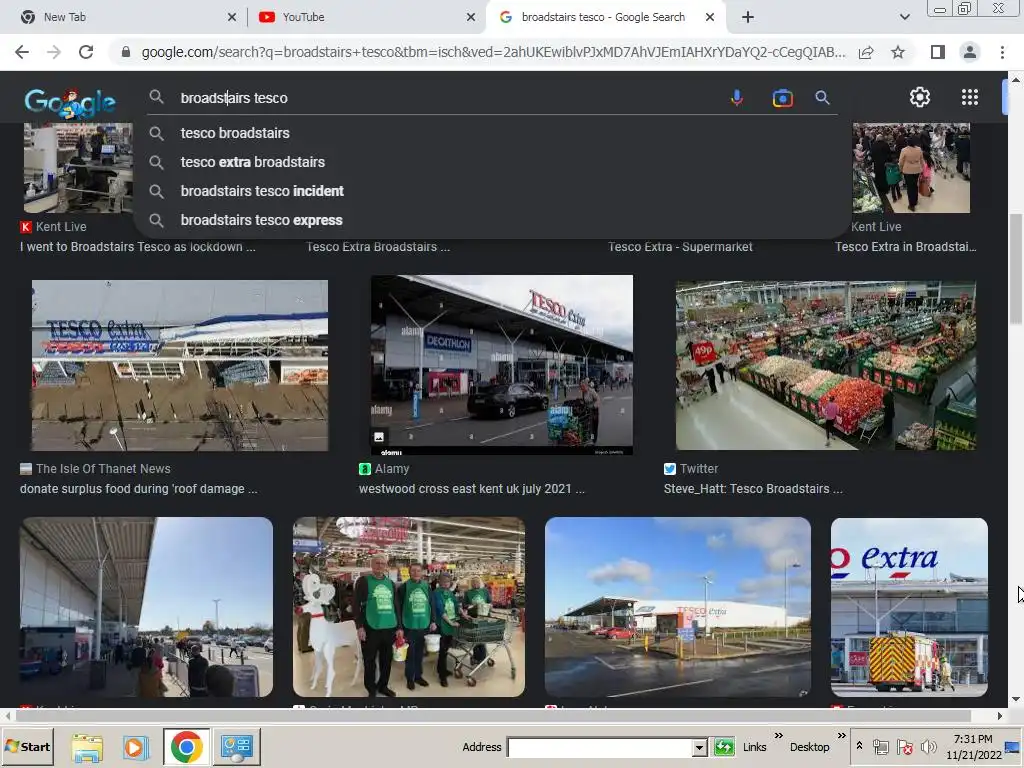Close the New Tab tab
Viewport: 1024px width, 768px height.
pyautogui.click(x=232, y=17)
